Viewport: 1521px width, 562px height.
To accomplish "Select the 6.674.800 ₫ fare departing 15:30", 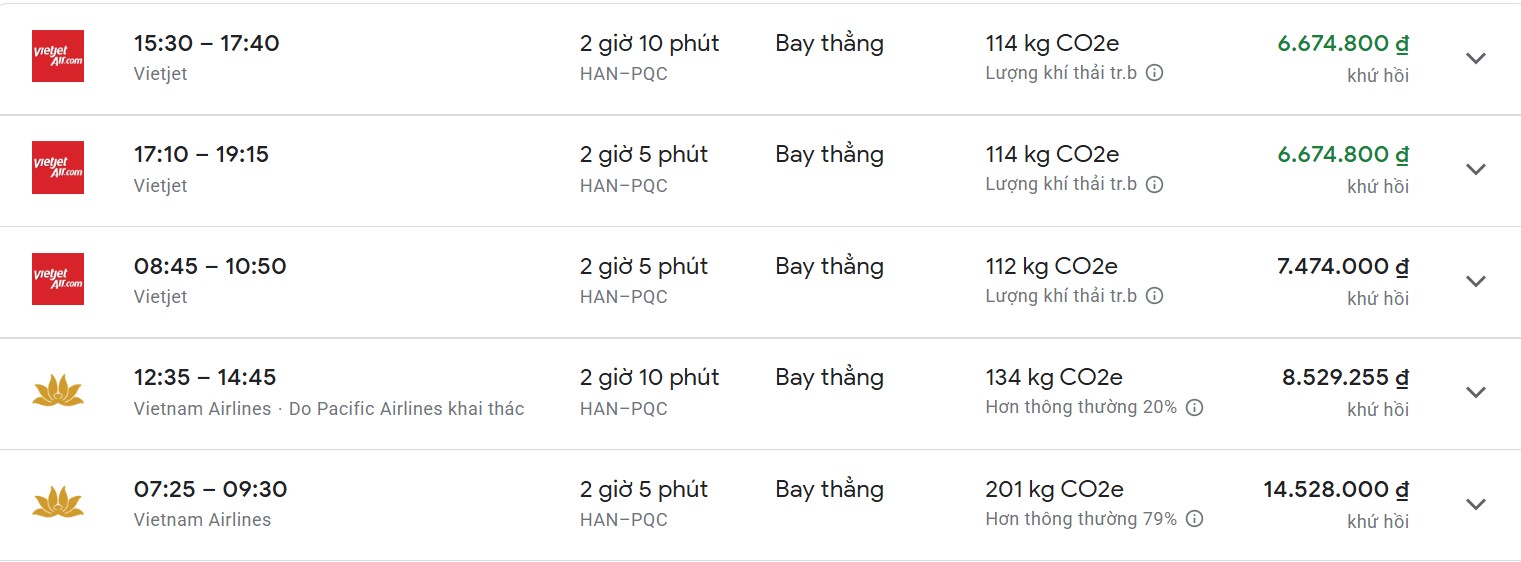I will [1343, 44].
